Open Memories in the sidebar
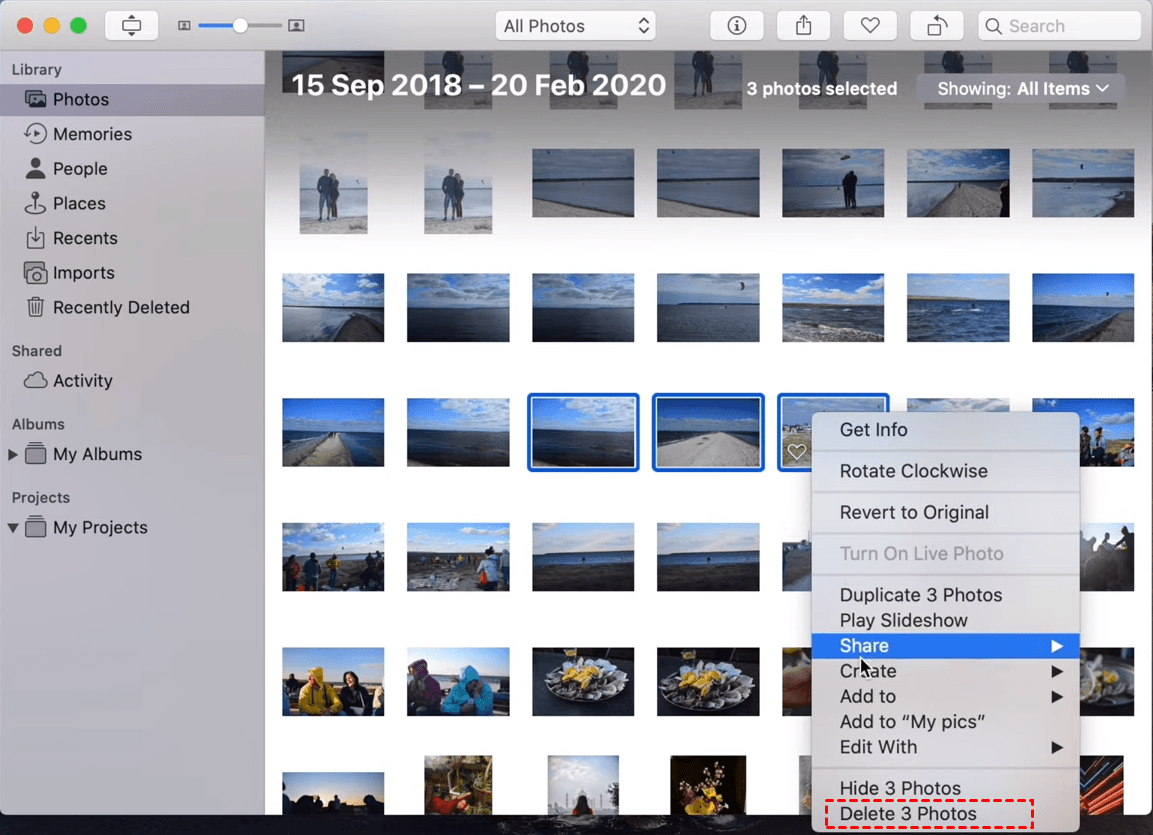Screen dimensions: 1153x835 coord(92,134)
